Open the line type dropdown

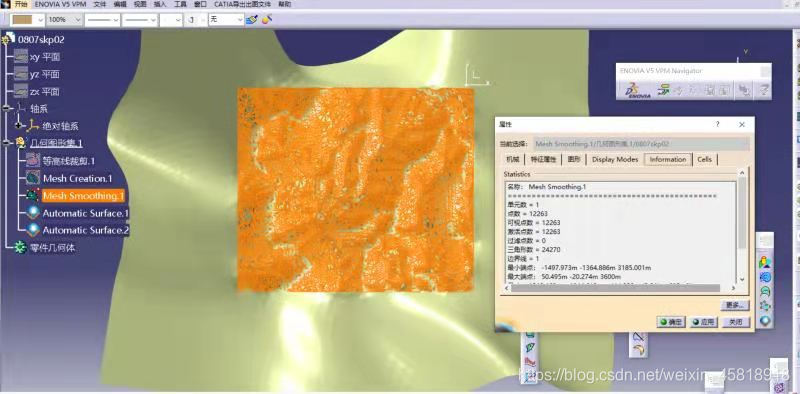(x=140, y=19)
